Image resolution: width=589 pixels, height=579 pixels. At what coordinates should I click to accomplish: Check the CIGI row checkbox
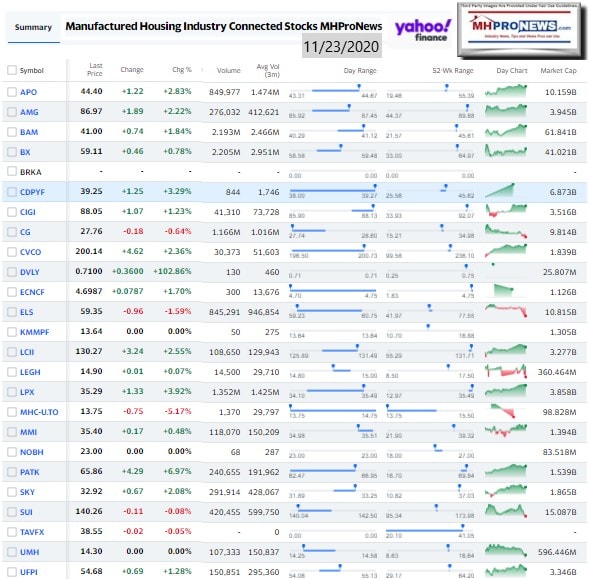(x=12, y=212)
